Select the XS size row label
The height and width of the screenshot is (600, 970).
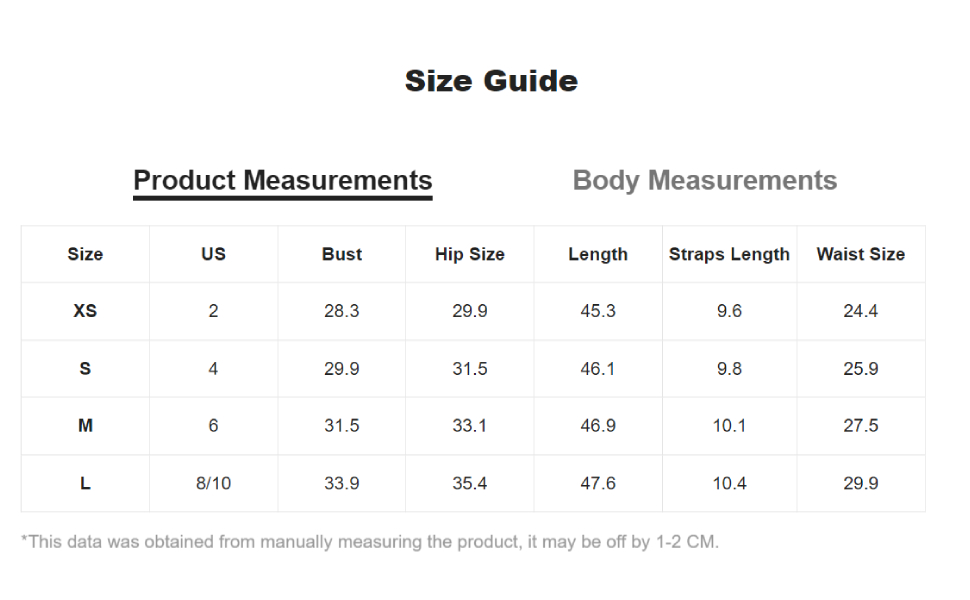pyautogui.click(x=85, y=311)
